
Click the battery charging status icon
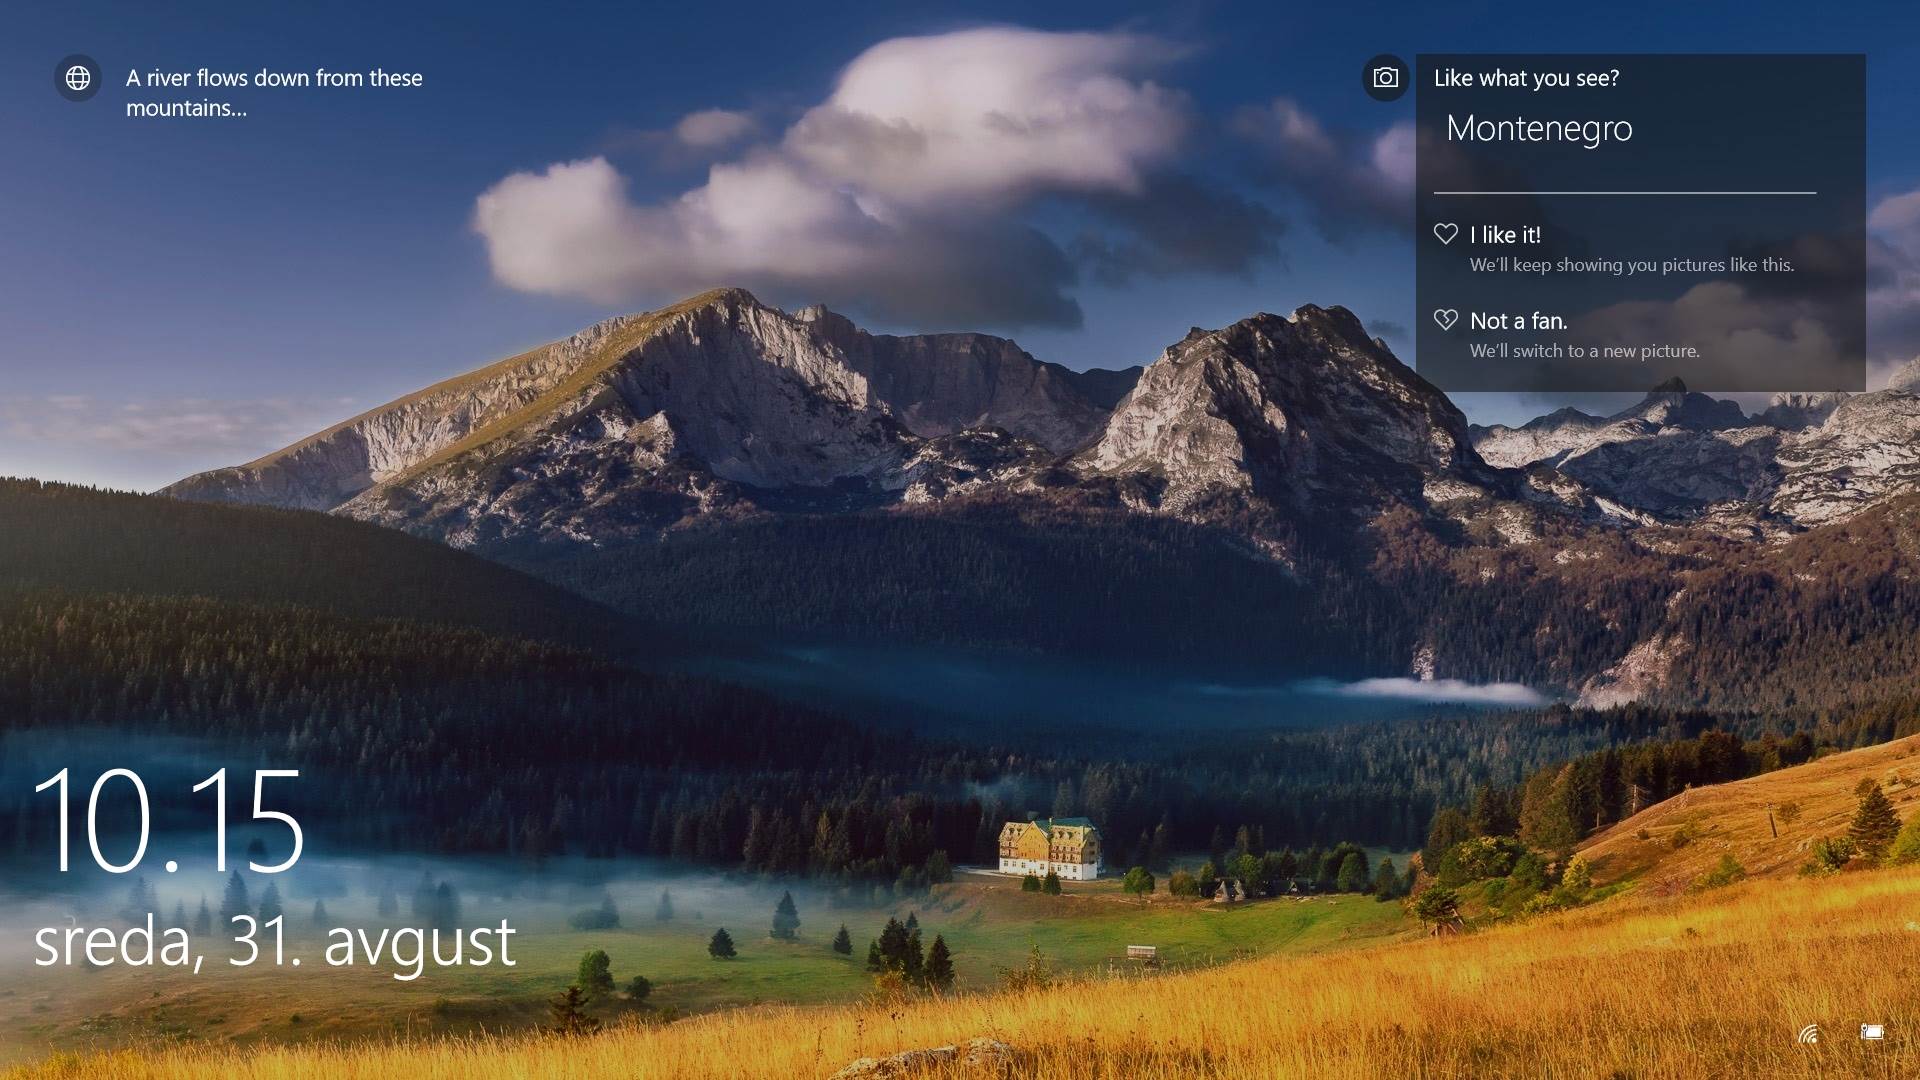pyautogui.click(x=1871, y=1032)
